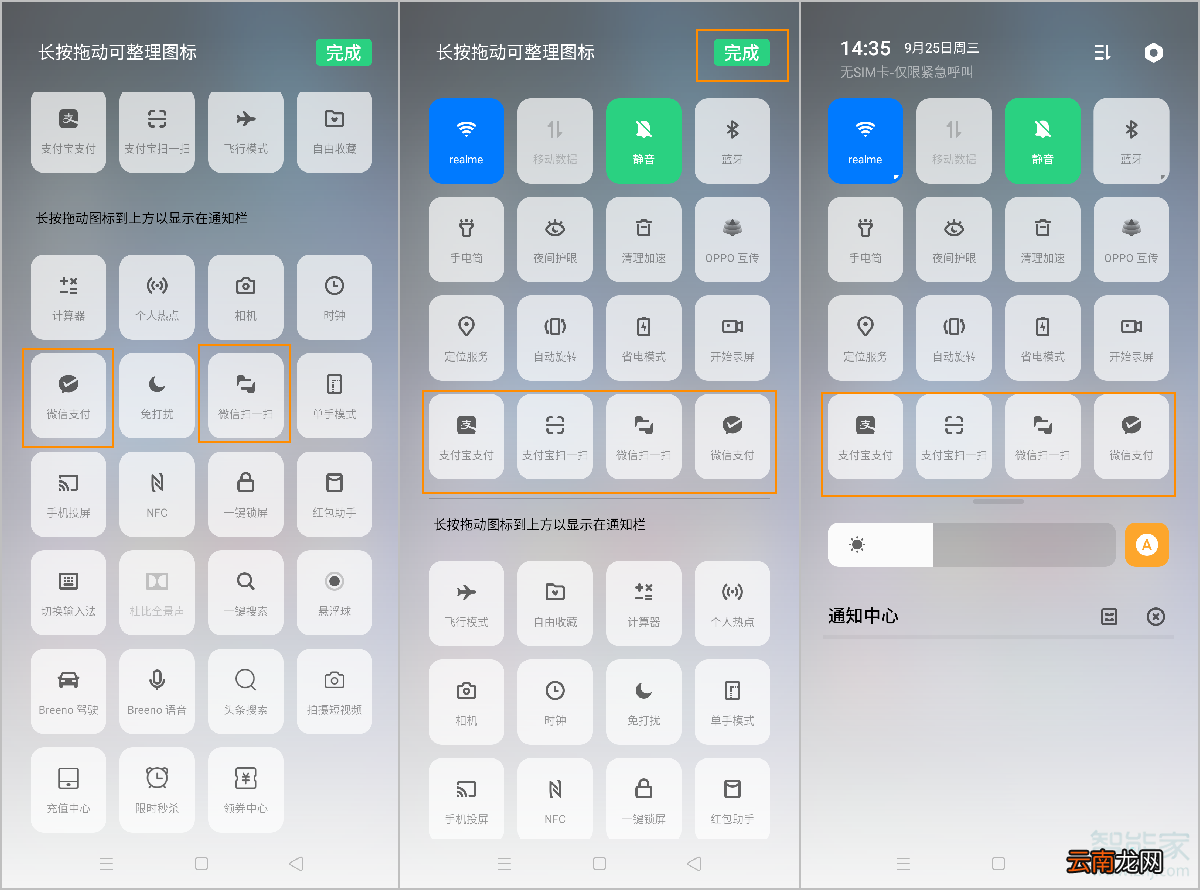The height and width of the screenshot is (890, 1200).
Task: Tap the 14:35 clock text
Action: pos(865,49)
